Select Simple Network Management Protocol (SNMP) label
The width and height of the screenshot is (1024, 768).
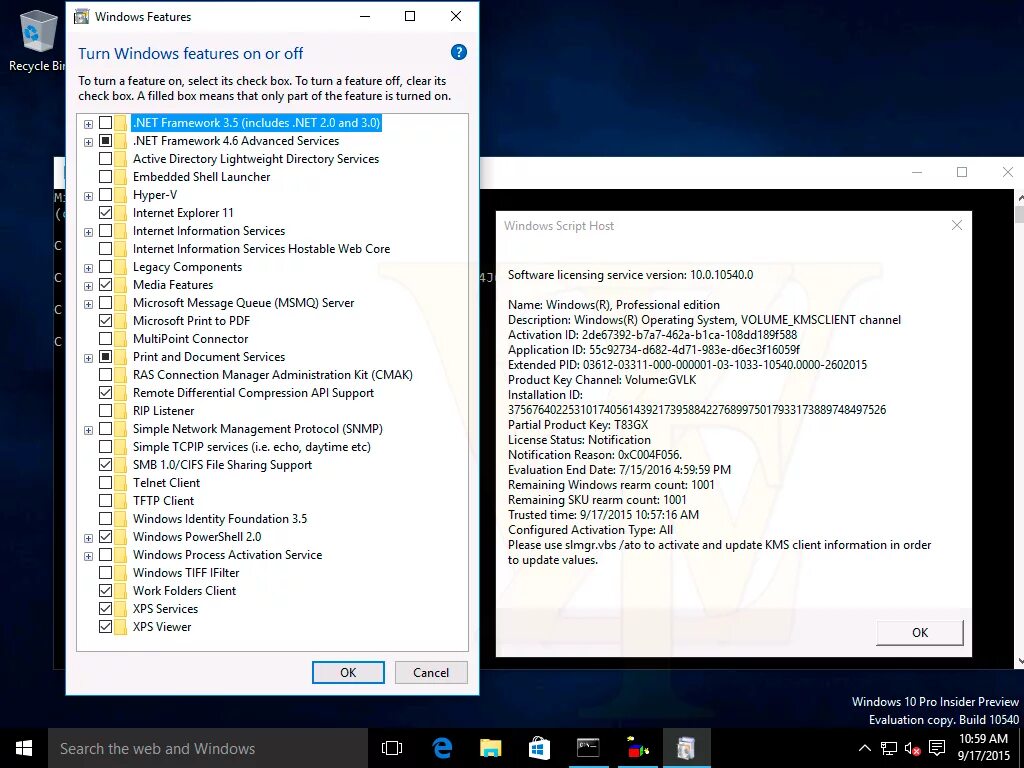[x=257, y=429]
